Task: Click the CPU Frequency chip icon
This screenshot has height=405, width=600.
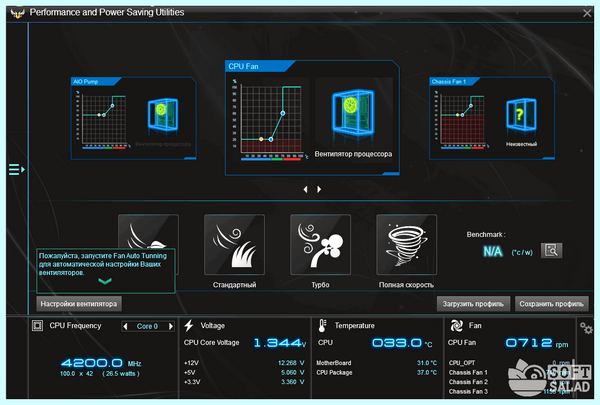Action: tap(37, 326)
